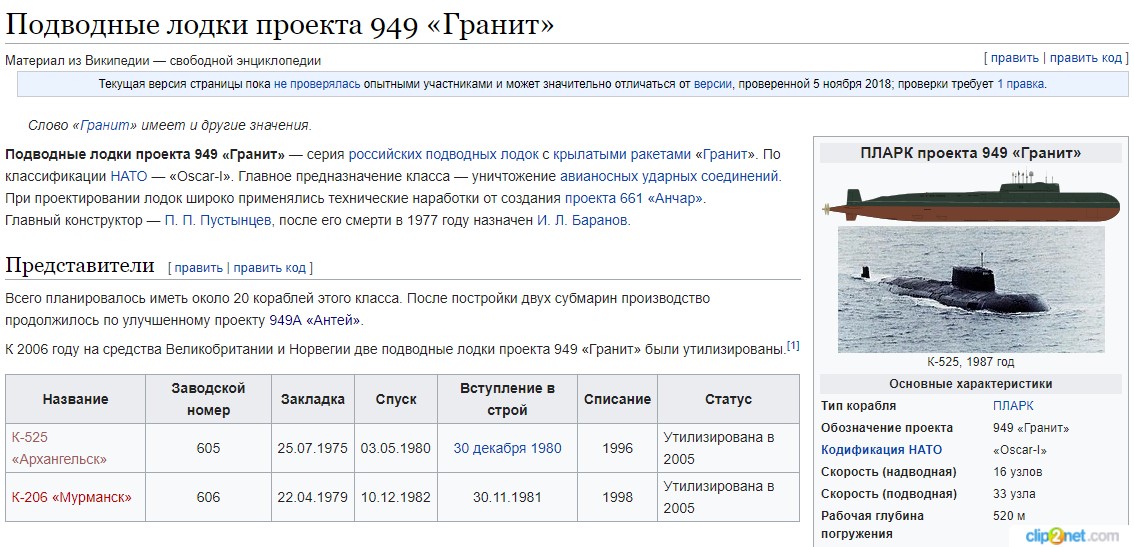Screen dimensions: 1134x547
Task: Open the 'авианосных ударных соединений' link
Action: coord(669,176)
